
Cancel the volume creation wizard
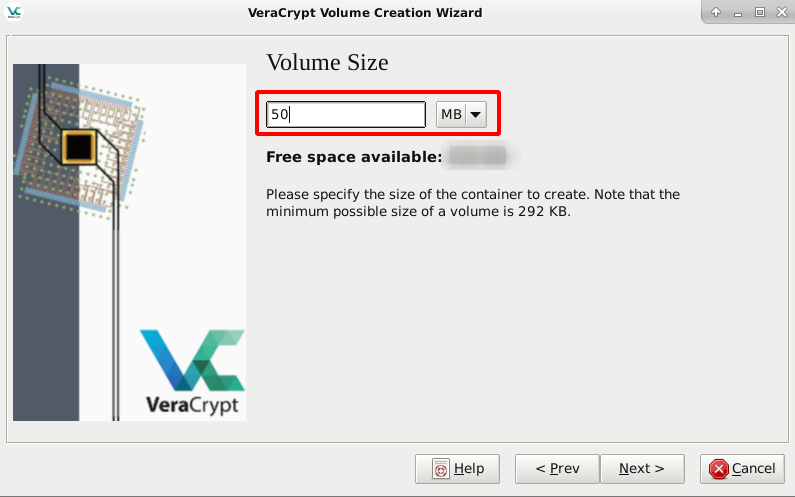pos(742,469)
